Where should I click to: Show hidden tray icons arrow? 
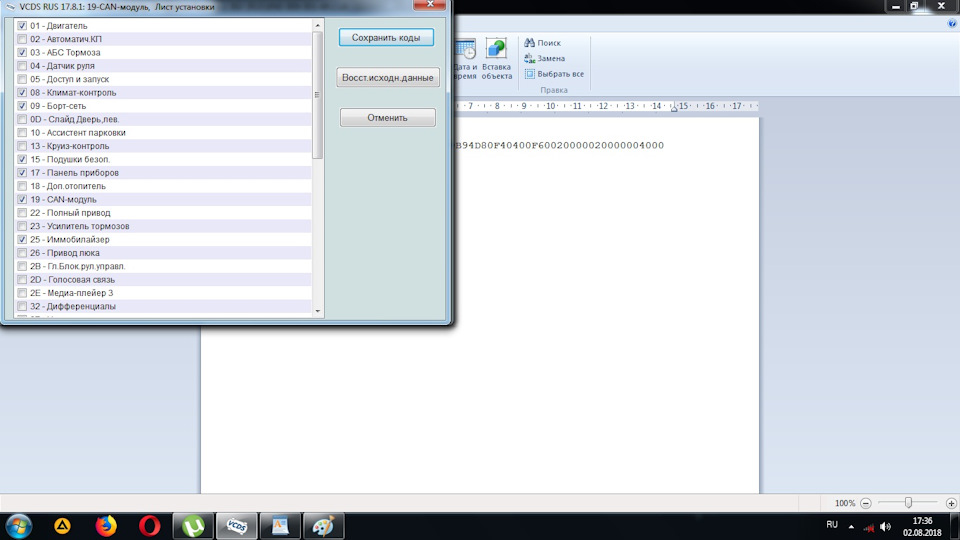pyautogui.click(x=851, y=527)
